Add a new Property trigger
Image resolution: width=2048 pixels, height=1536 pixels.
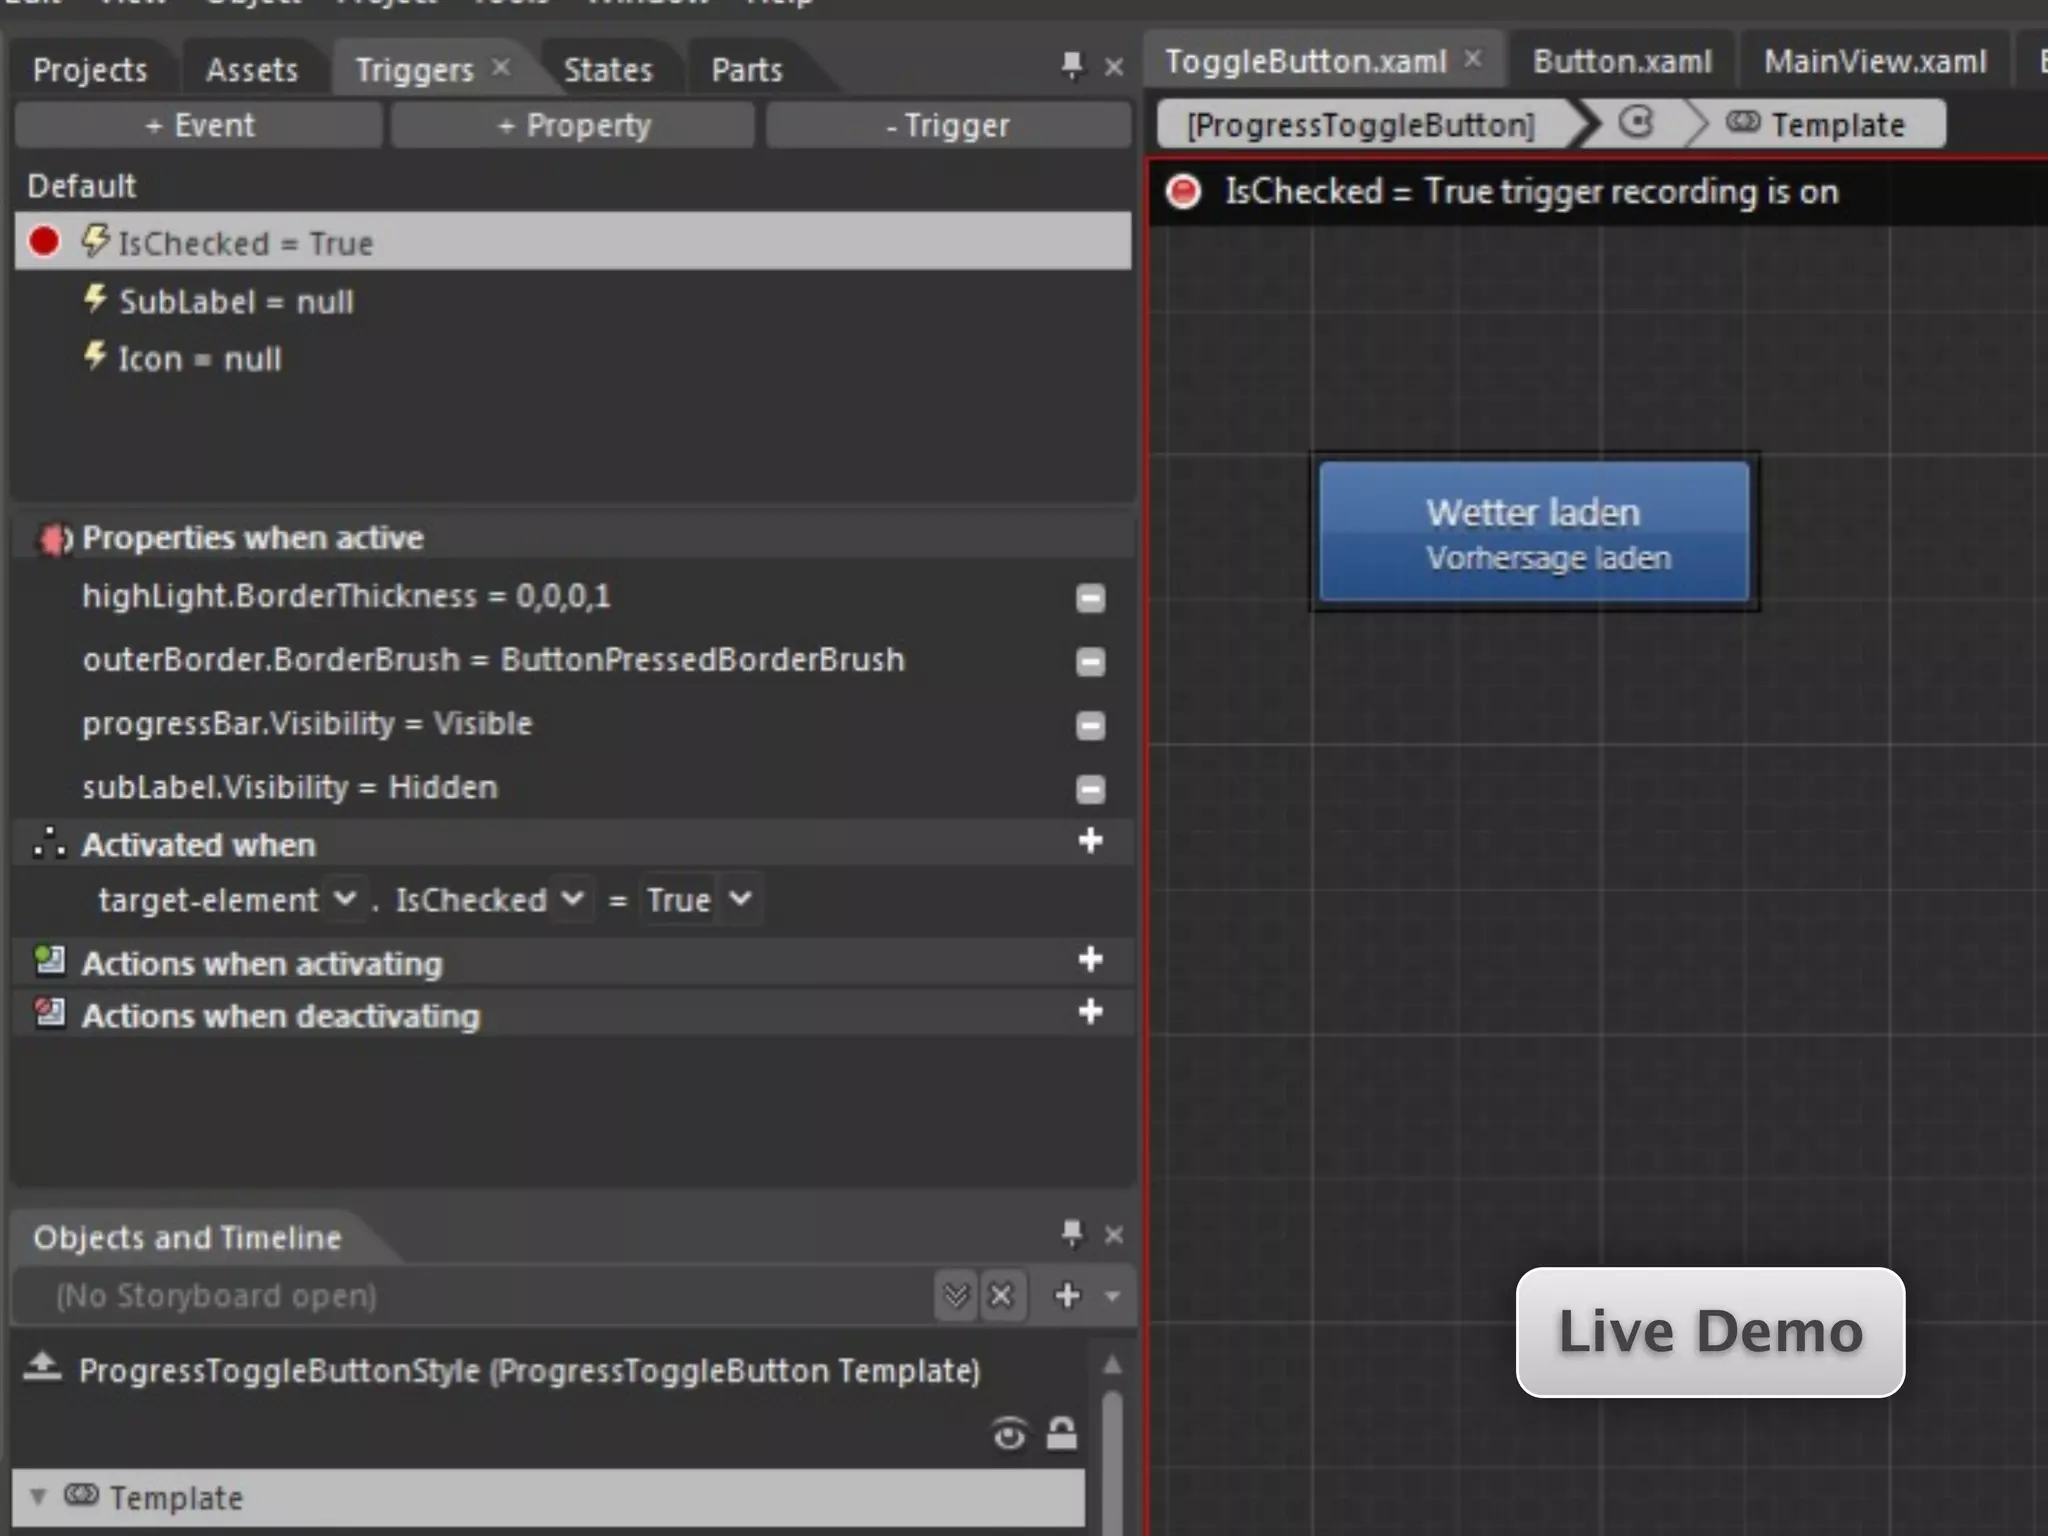[573, 125]
